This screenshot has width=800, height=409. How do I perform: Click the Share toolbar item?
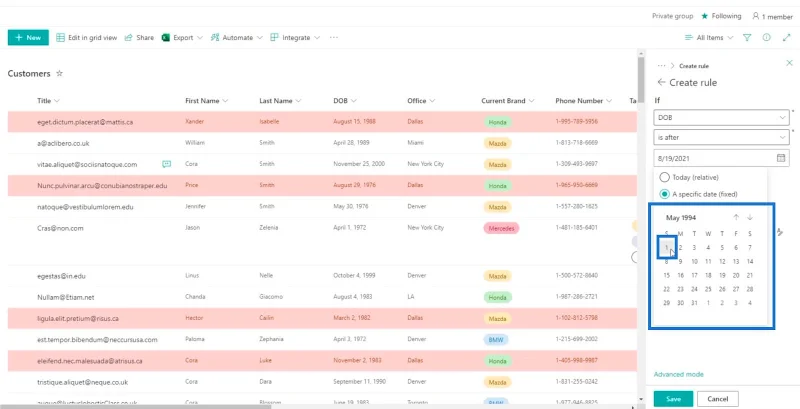pos(139,37)
